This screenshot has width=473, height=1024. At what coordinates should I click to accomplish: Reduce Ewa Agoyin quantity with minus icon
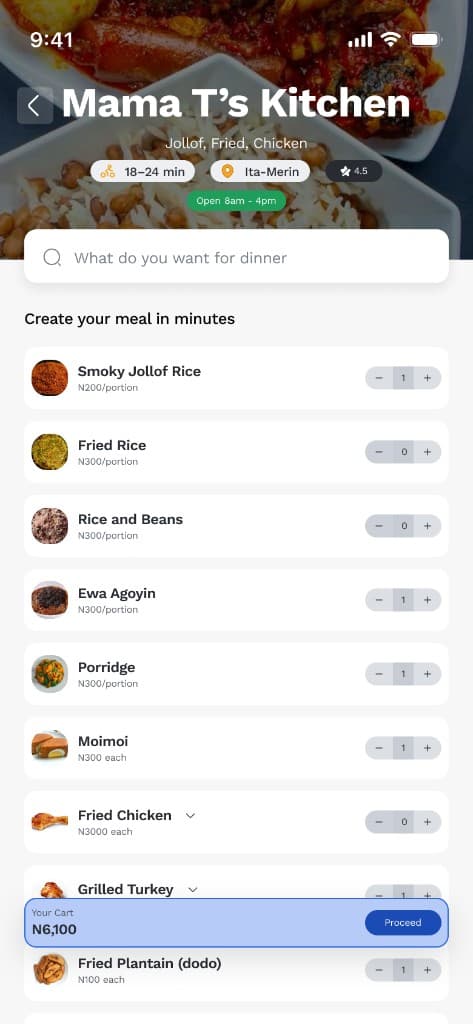pyautogui.click(x=379, y=600)
